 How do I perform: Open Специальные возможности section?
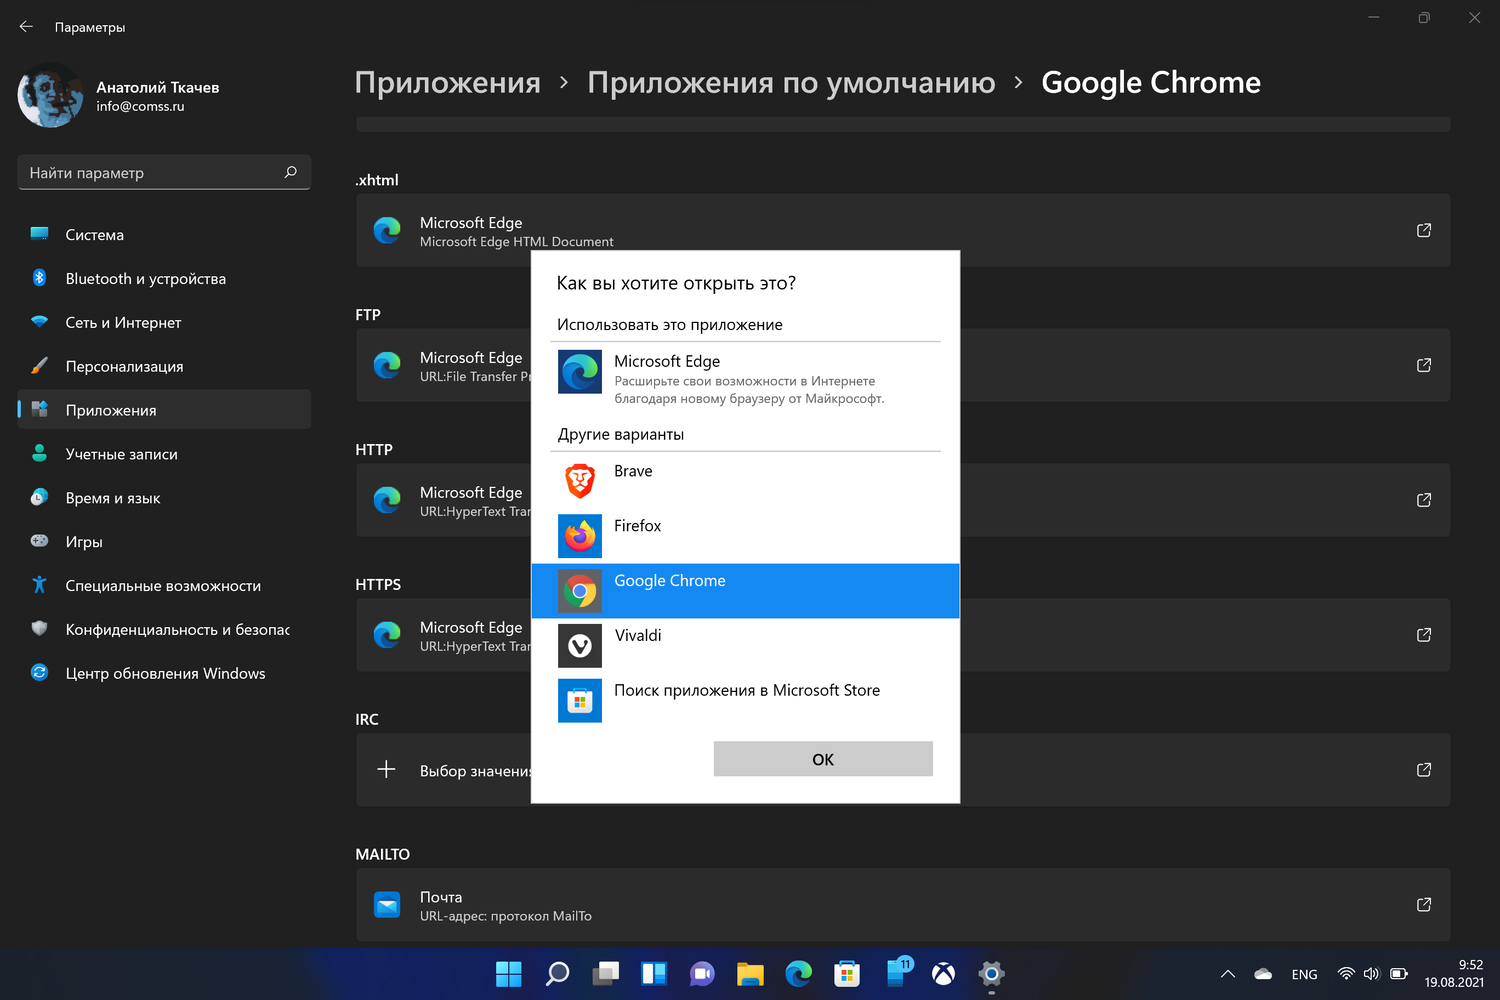[164, 586]
